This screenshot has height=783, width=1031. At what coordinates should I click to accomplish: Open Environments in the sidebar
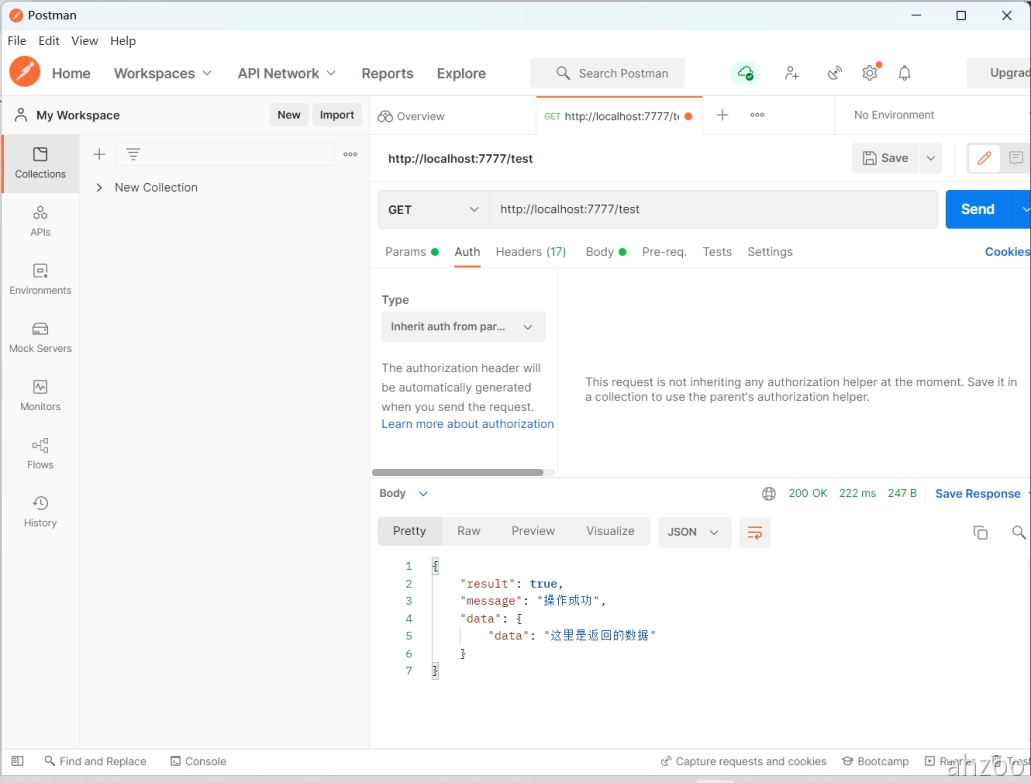(x=40, y=278)
